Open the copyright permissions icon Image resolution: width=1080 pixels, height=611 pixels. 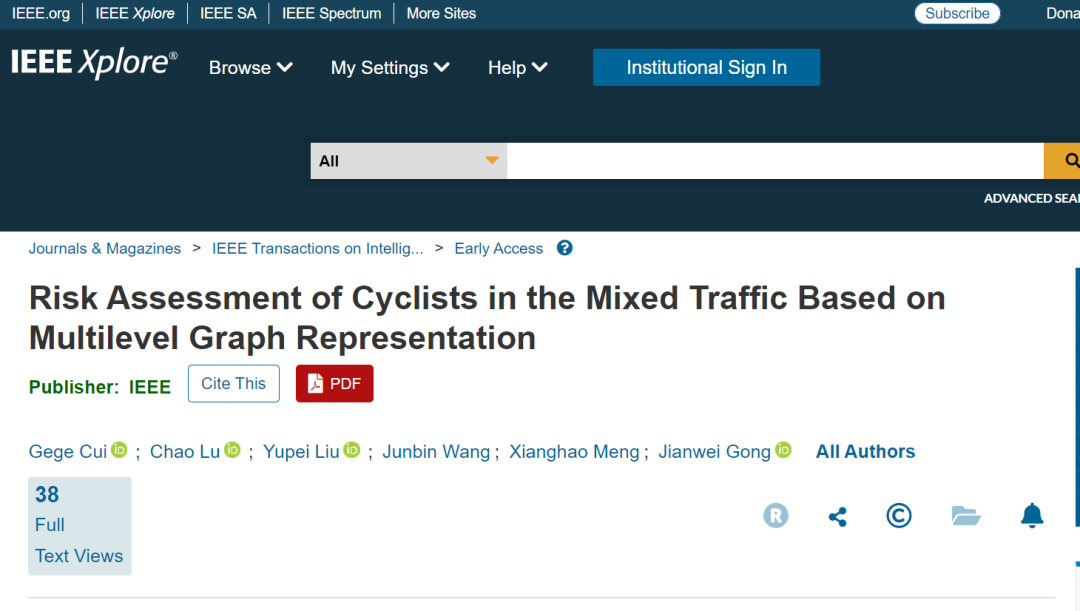[x=899, y=516]
